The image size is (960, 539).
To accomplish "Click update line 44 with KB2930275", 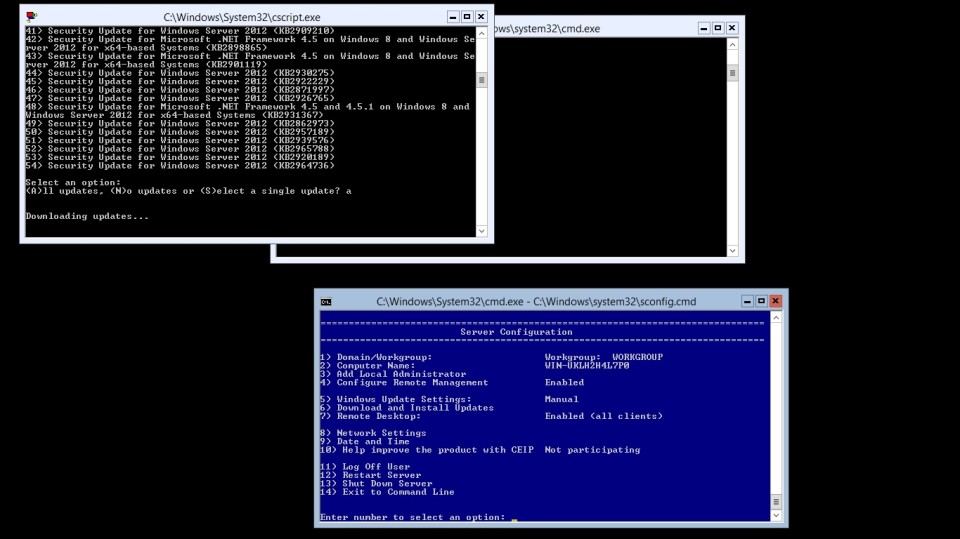I will tap(180, 73).
